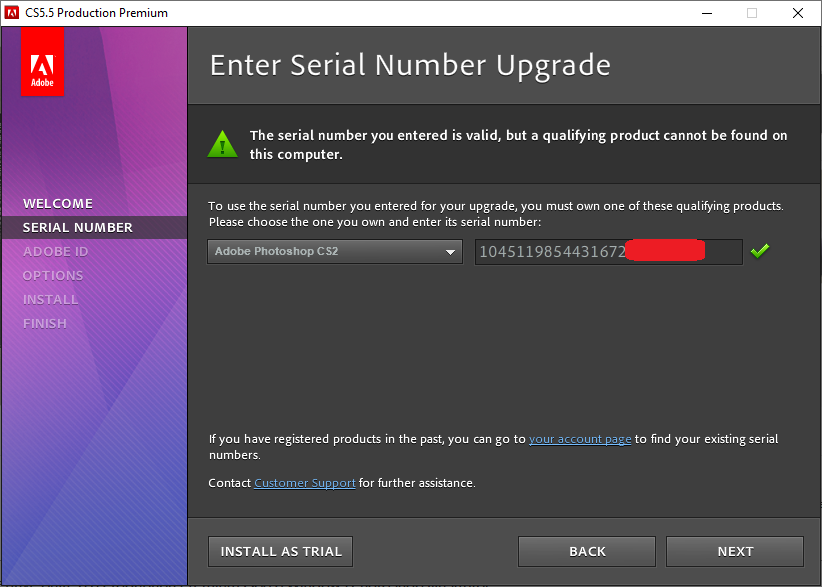The width and height of the screenshot is (822, 587).
Task: Click the green warning triangle icon
Action: pyautogui.click(x=222, y=143)
